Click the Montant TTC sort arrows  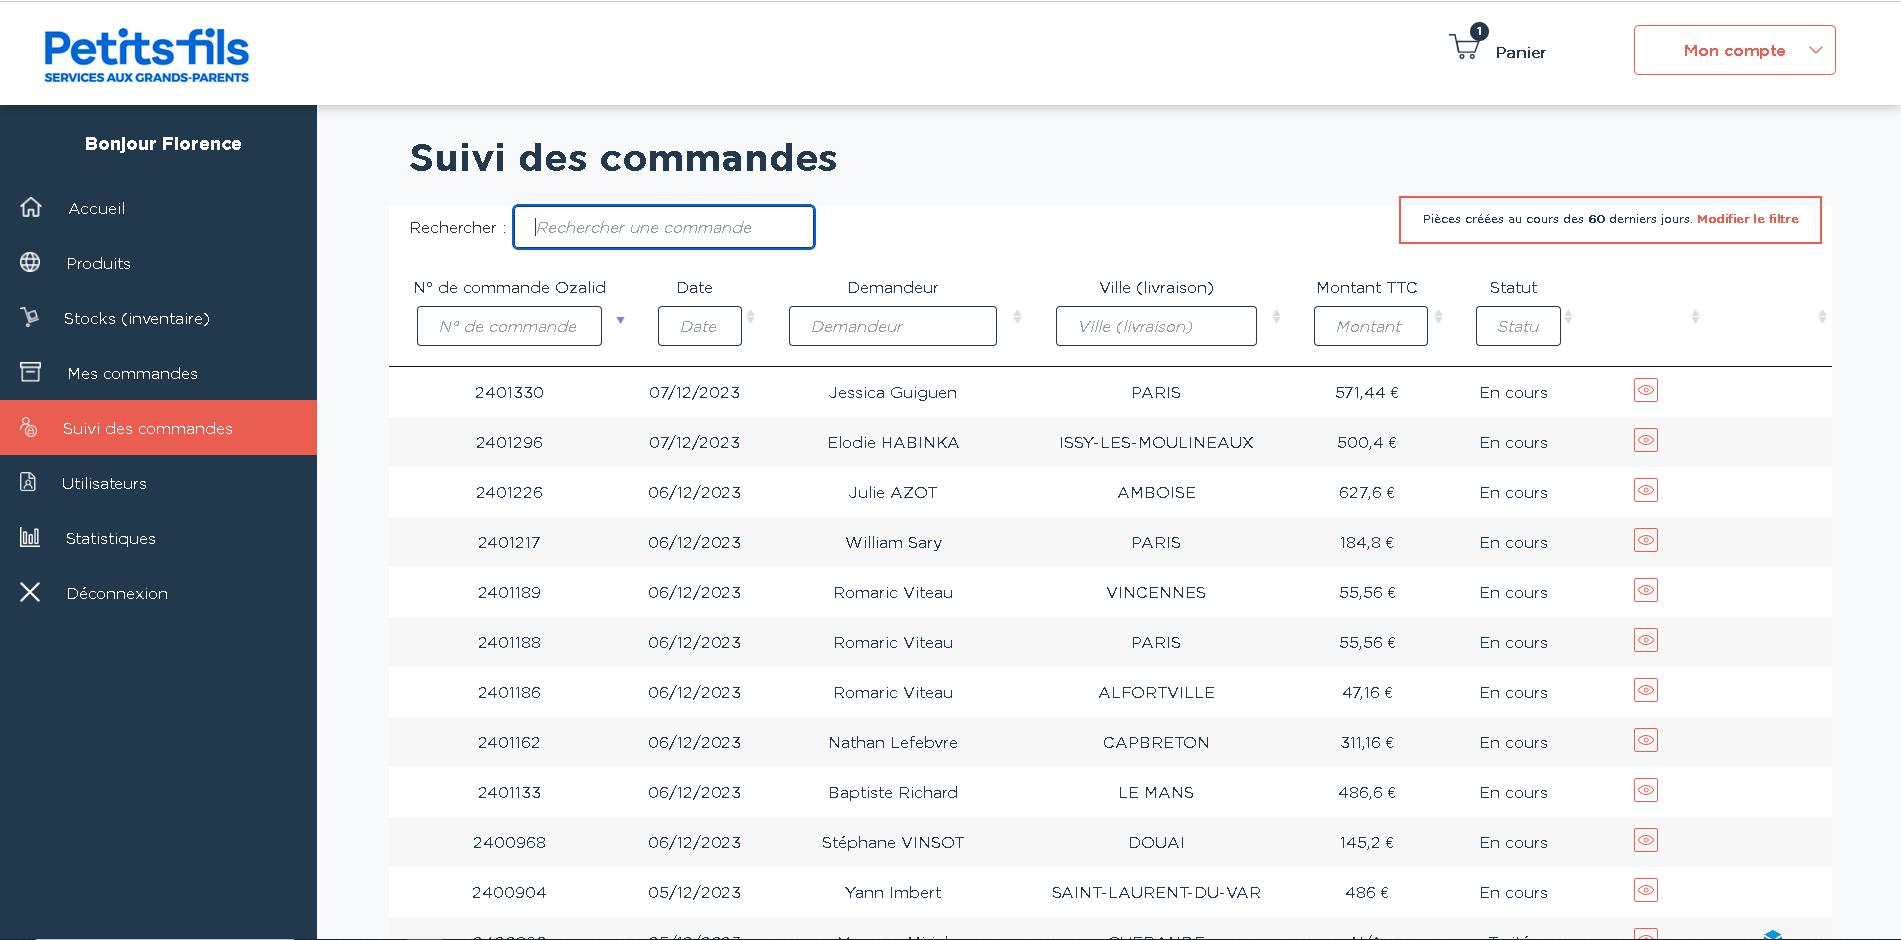pos(1438,316)
